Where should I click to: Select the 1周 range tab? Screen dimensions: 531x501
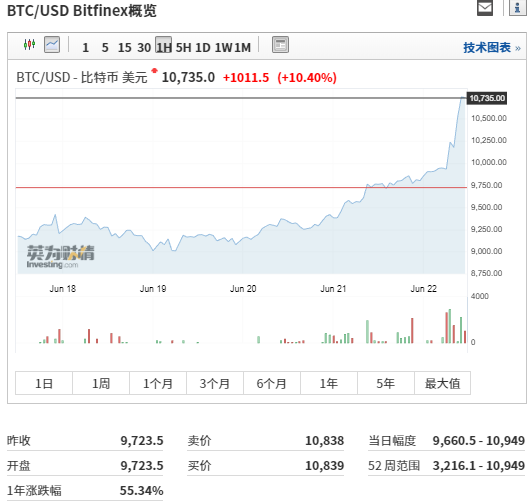tap(101, 383)
